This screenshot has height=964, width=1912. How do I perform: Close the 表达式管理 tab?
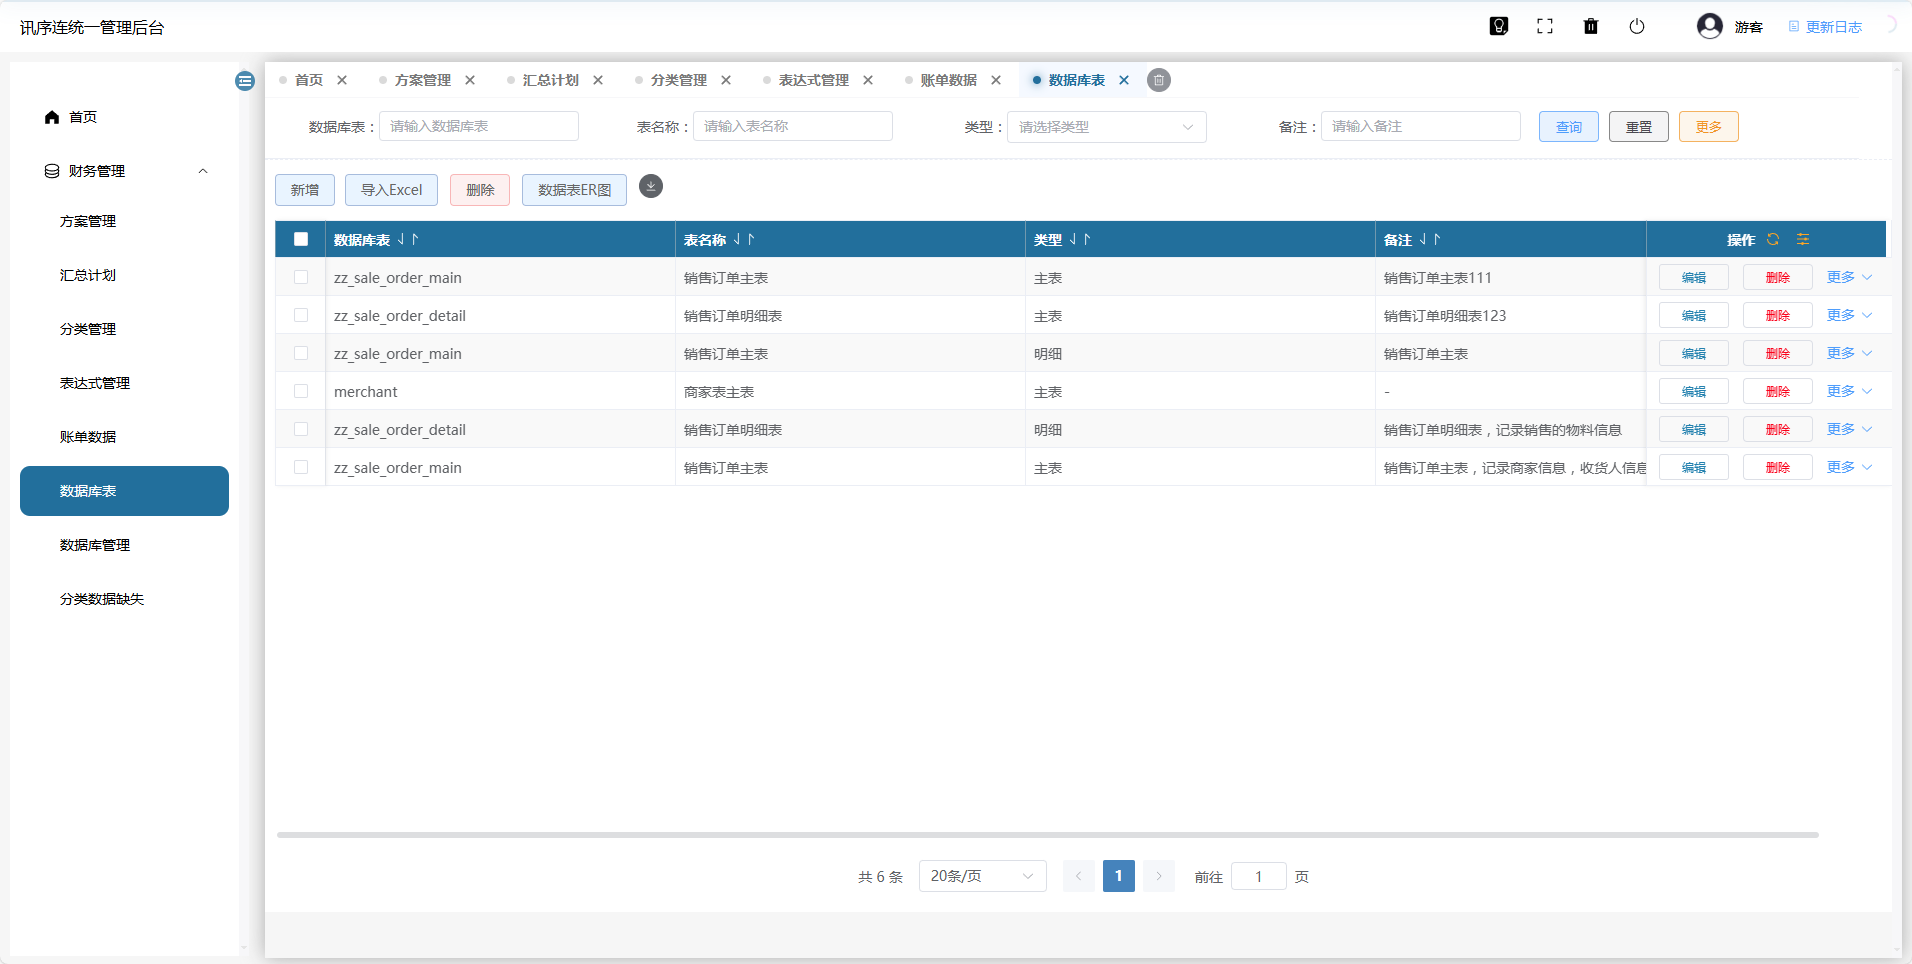pos(868,80)
